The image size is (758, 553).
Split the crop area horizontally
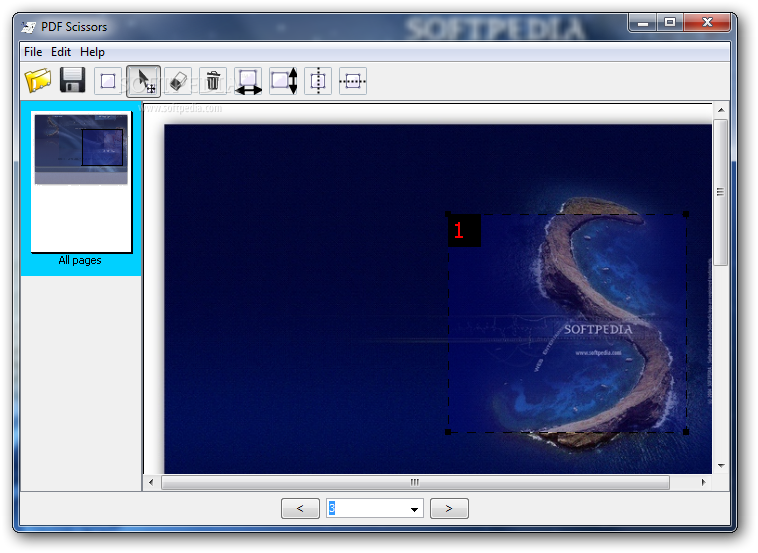click(353, 81)
